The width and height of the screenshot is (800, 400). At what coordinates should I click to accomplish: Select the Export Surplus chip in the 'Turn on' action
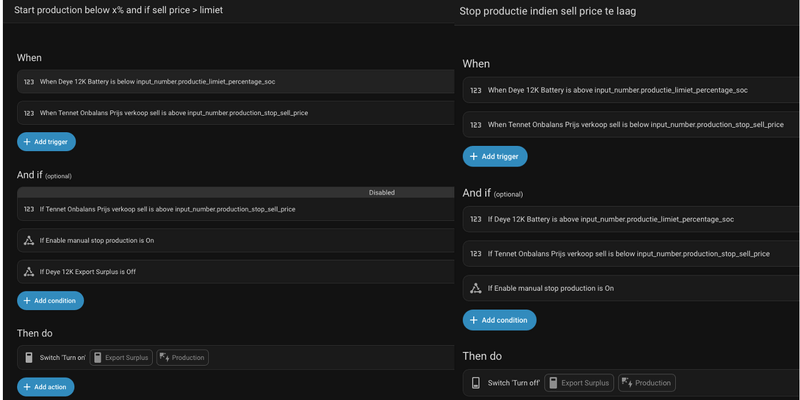(121, 358)
